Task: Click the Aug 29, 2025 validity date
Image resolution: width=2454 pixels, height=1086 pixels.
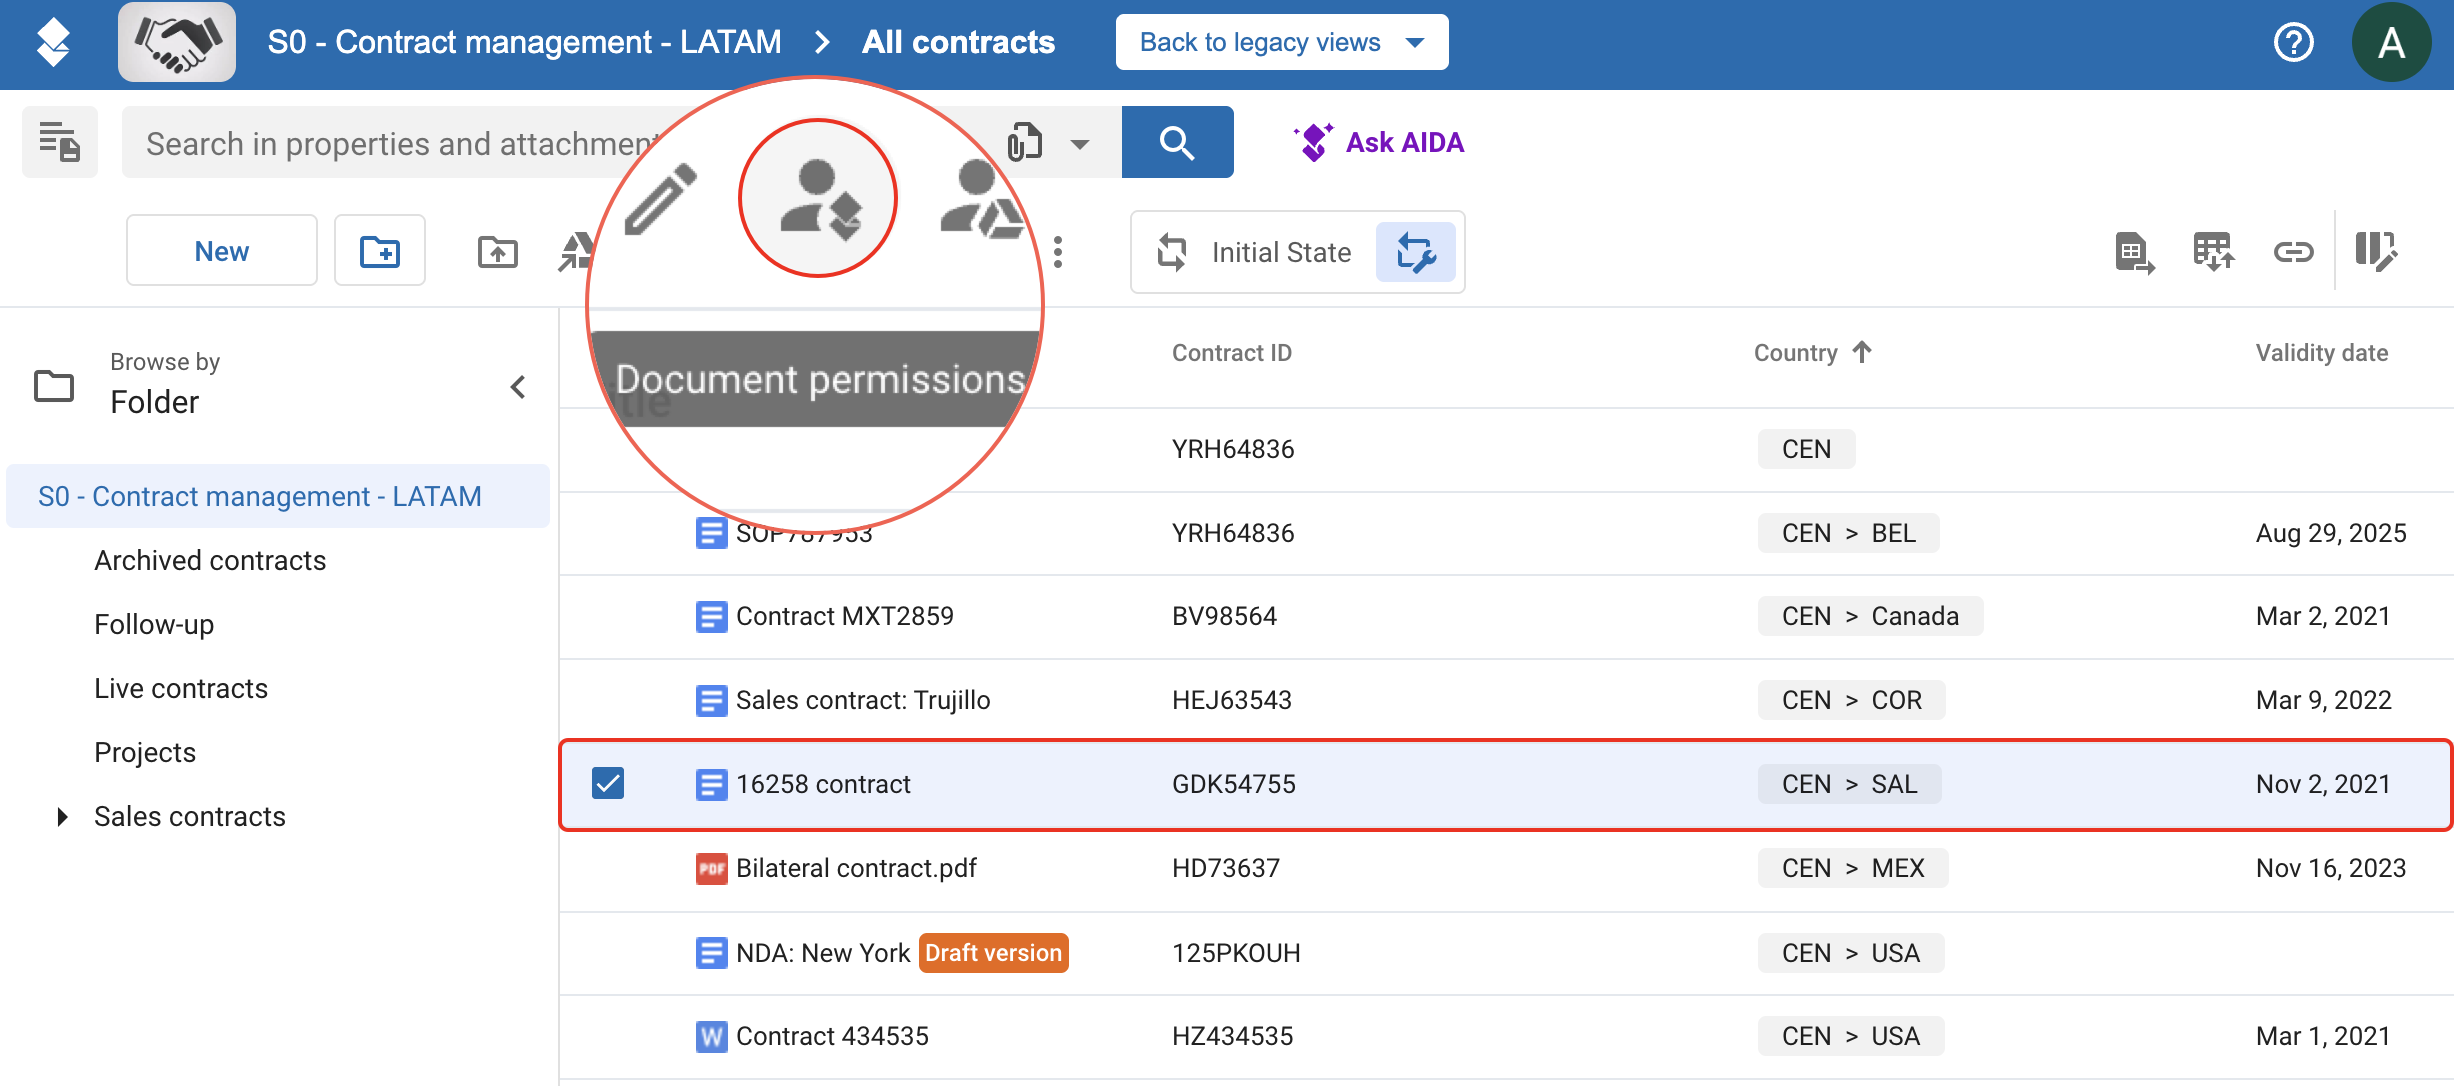Action: coord(2331,533)
